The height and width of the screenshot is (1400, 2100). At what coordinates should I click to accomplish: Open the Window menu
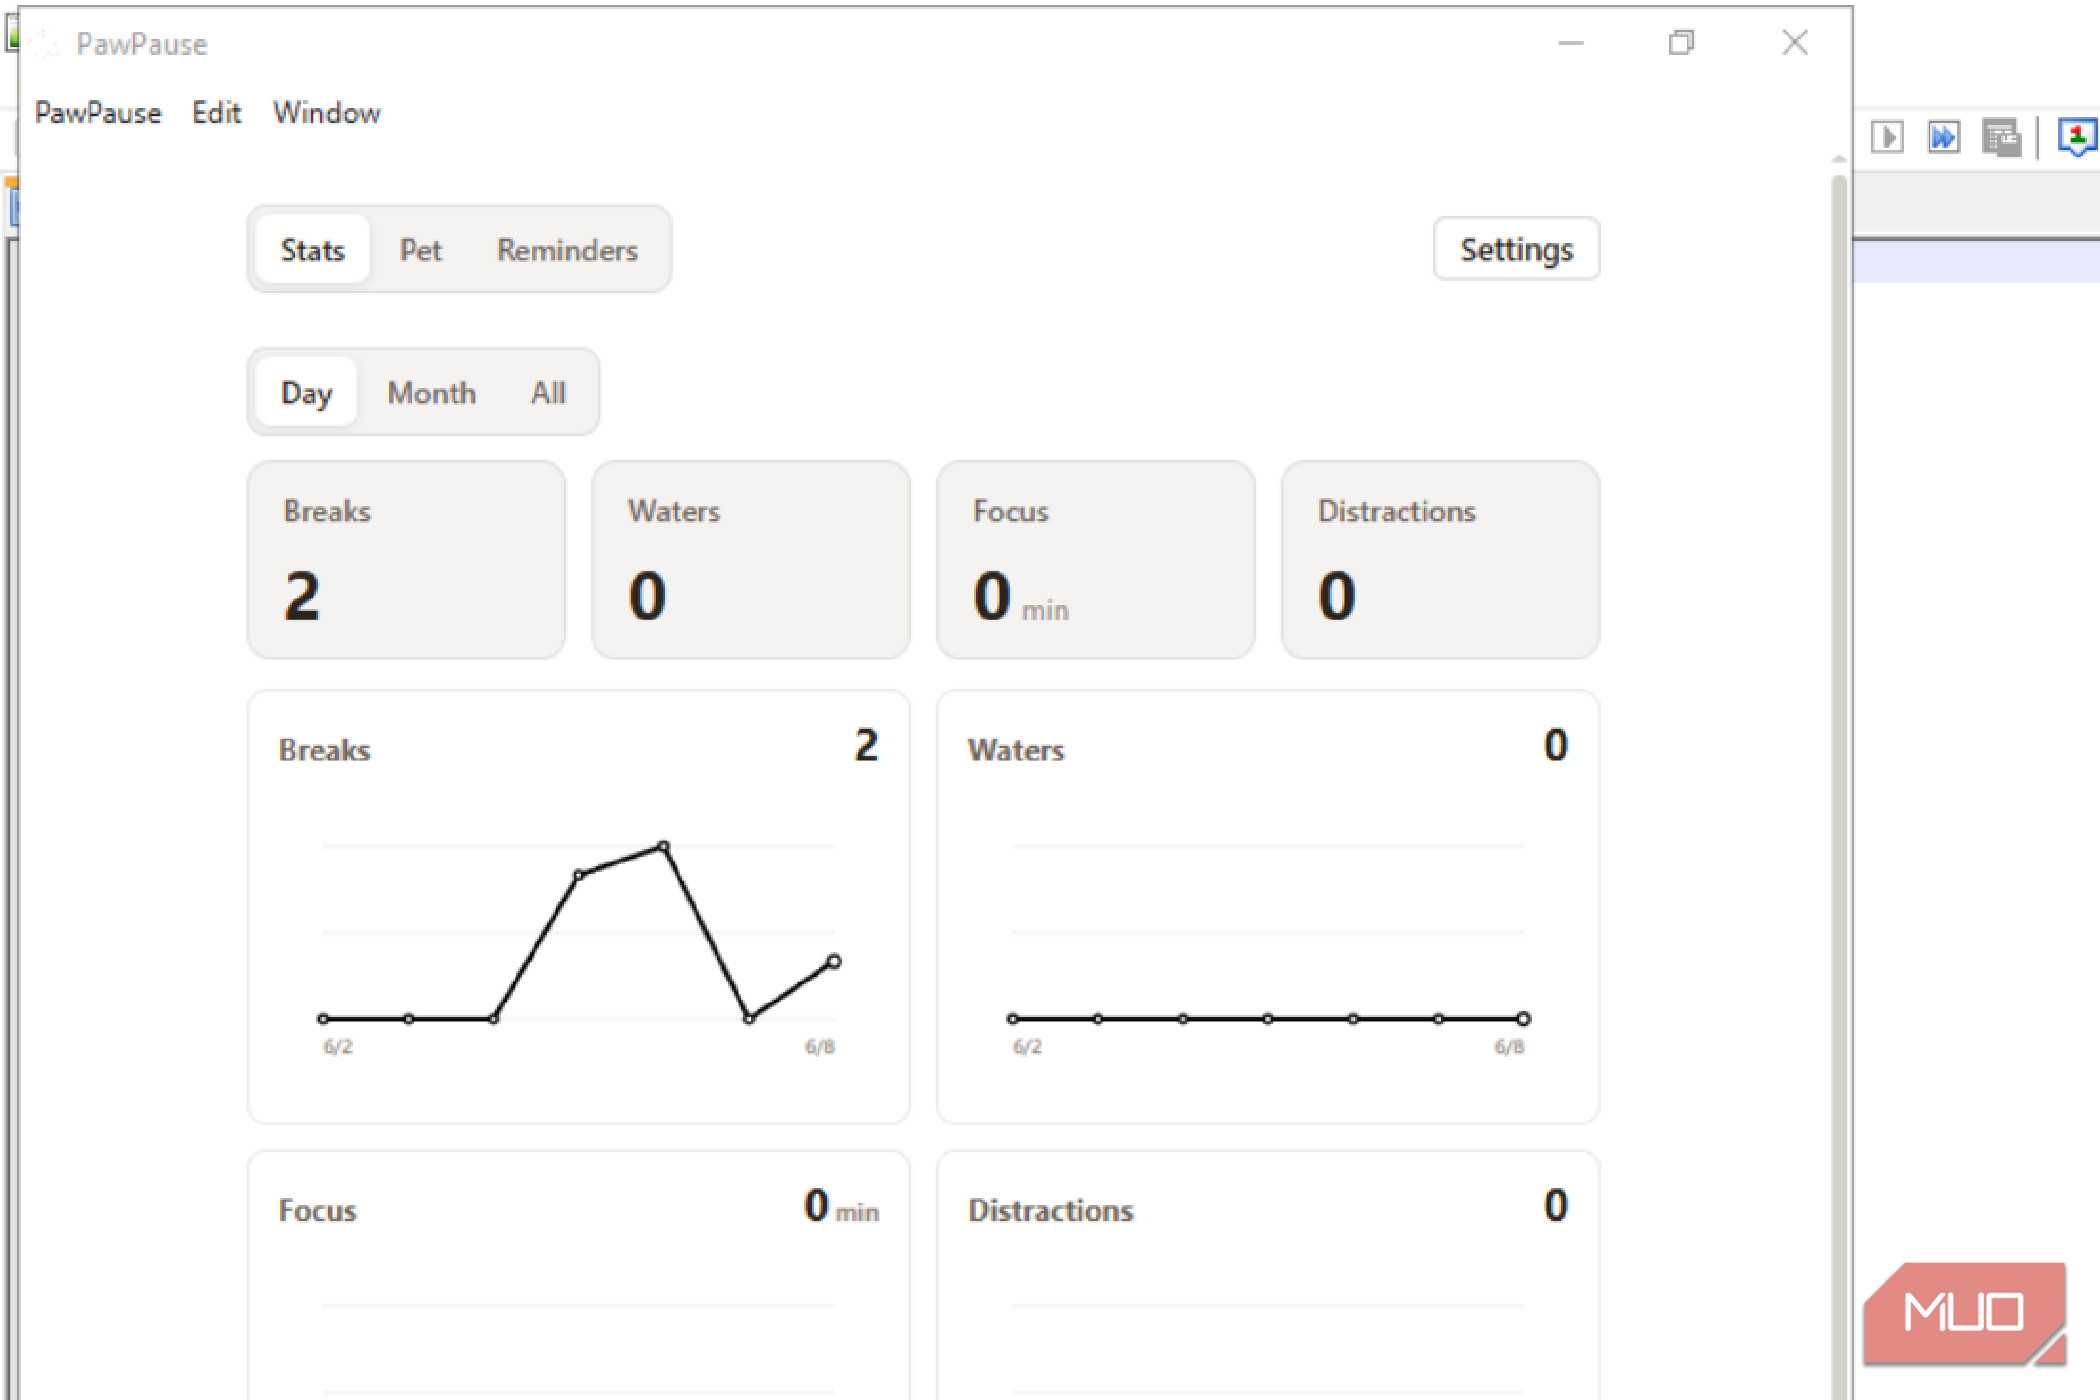coord(327,113)
